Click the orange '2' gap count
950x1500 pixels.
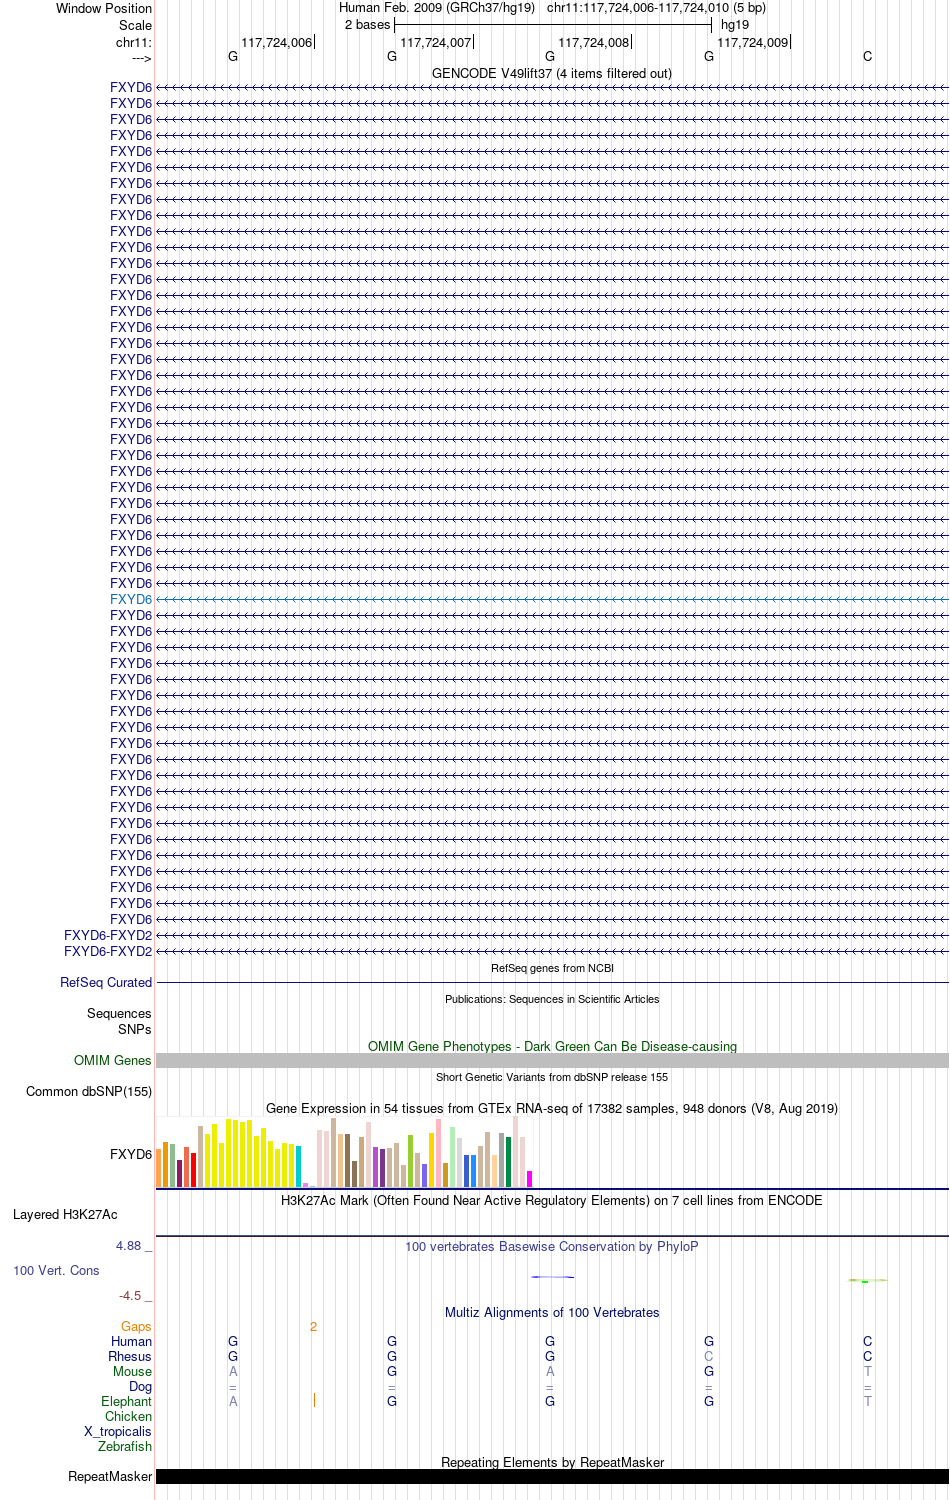(314, 1327)
